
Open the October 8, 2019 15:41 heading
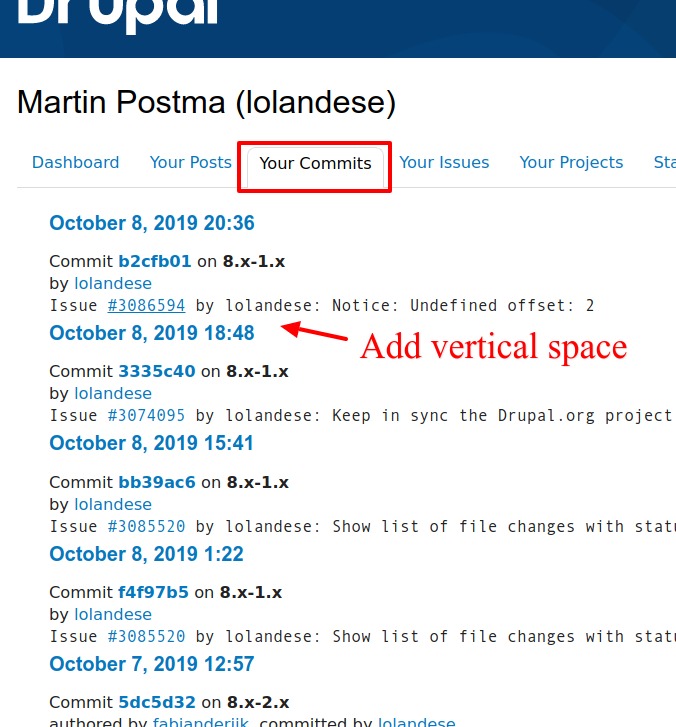(152, 443)
